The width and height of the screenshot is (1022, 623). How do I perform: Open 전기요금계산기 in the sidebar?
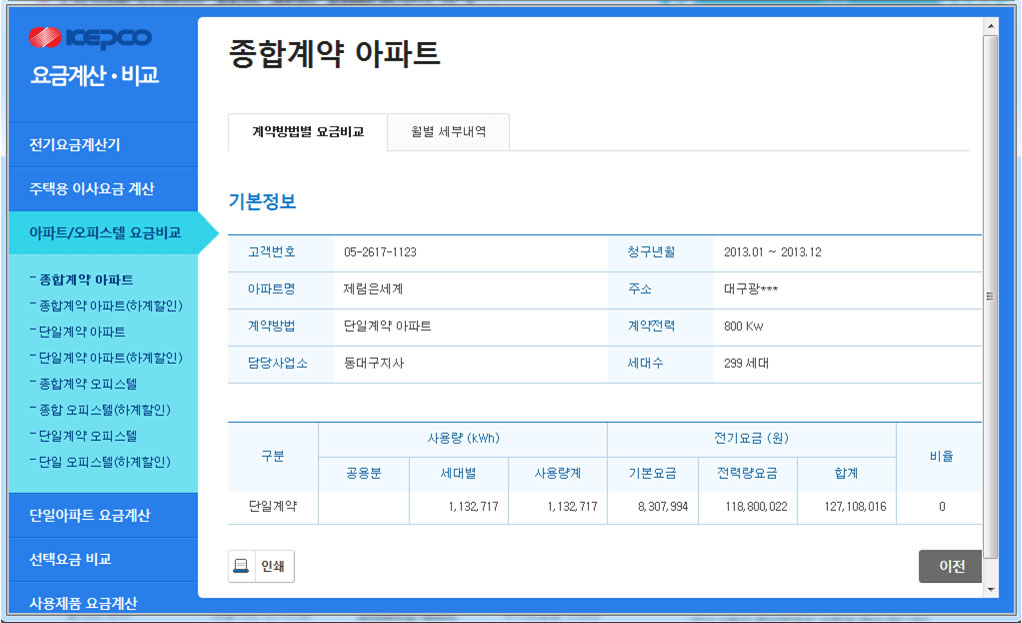pyautogui.click(x=103, y=145)
